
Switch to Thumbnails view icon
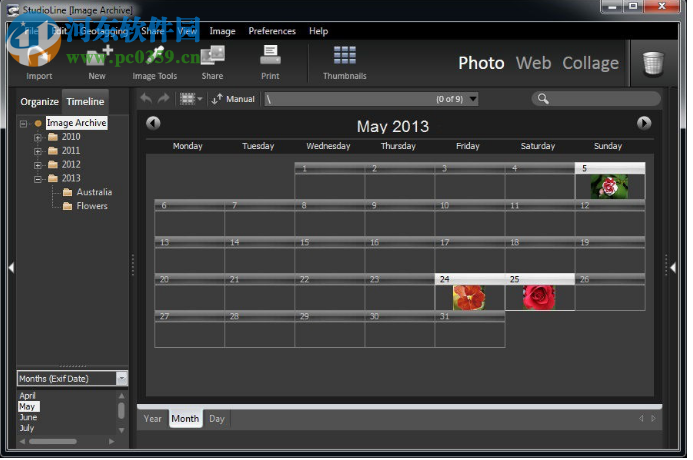point(345,62)
